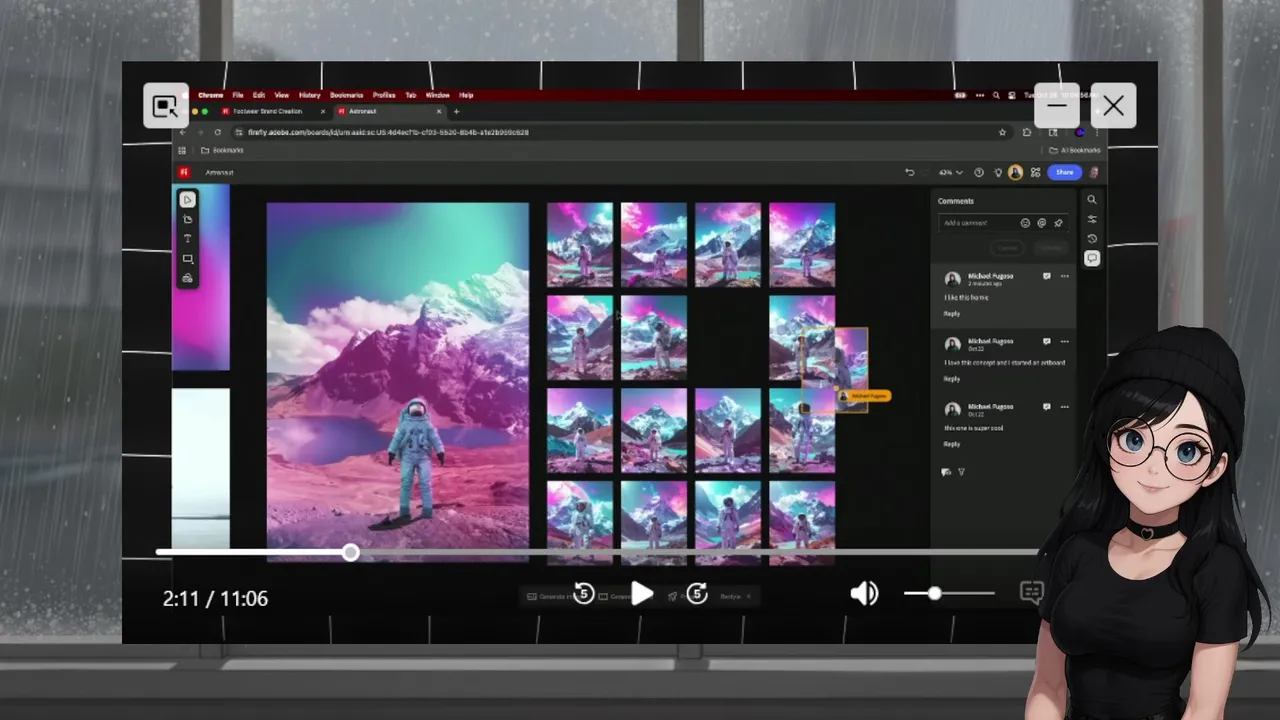Resolve the 'artboard' comment
1280x720 pixels.
1047,342
